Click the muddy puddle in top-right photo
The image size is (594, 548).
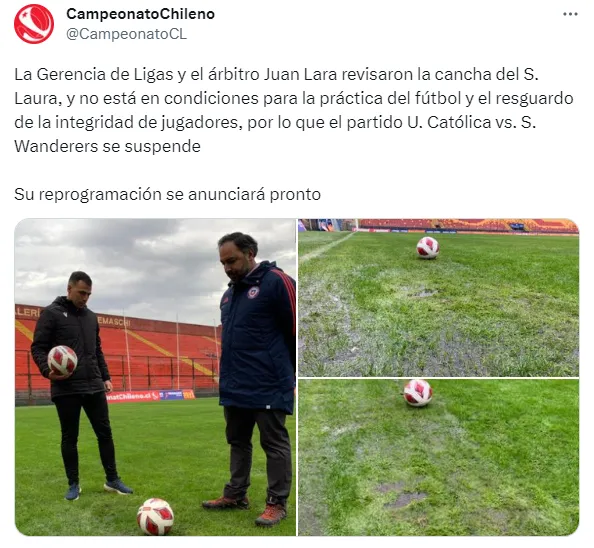coord(424,293)
